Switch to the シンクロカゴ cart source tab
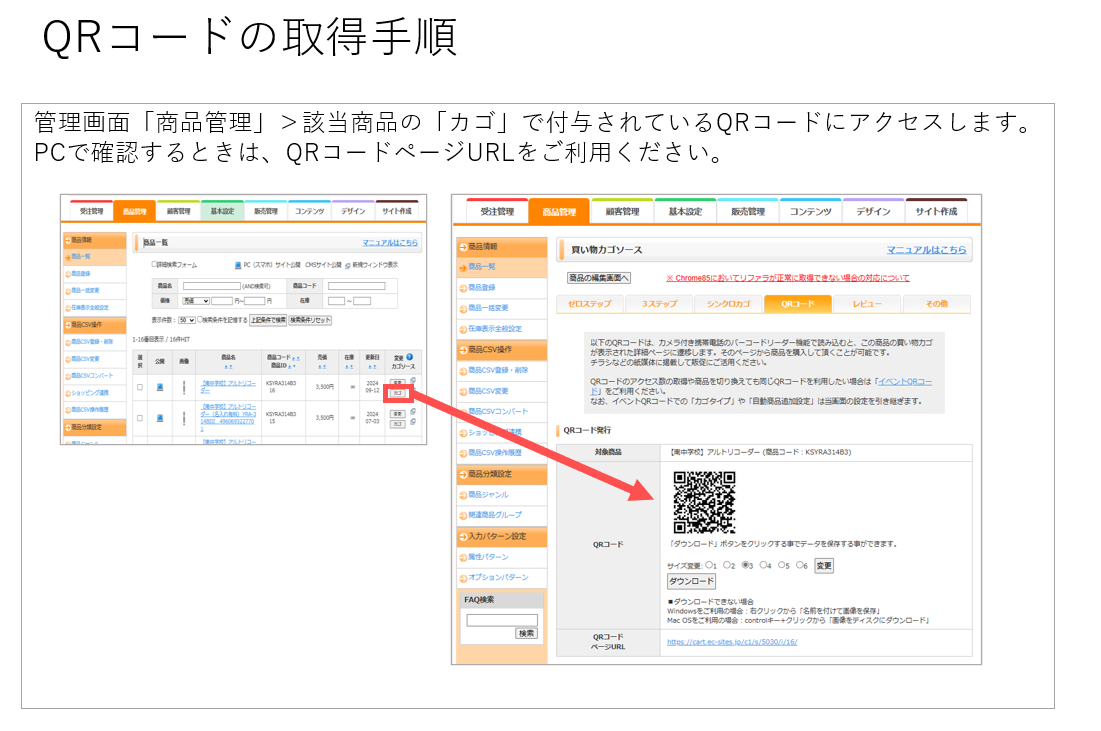The height and width of the screenshot is (731, 1101). pyautogui.click(x=728, y=304)
